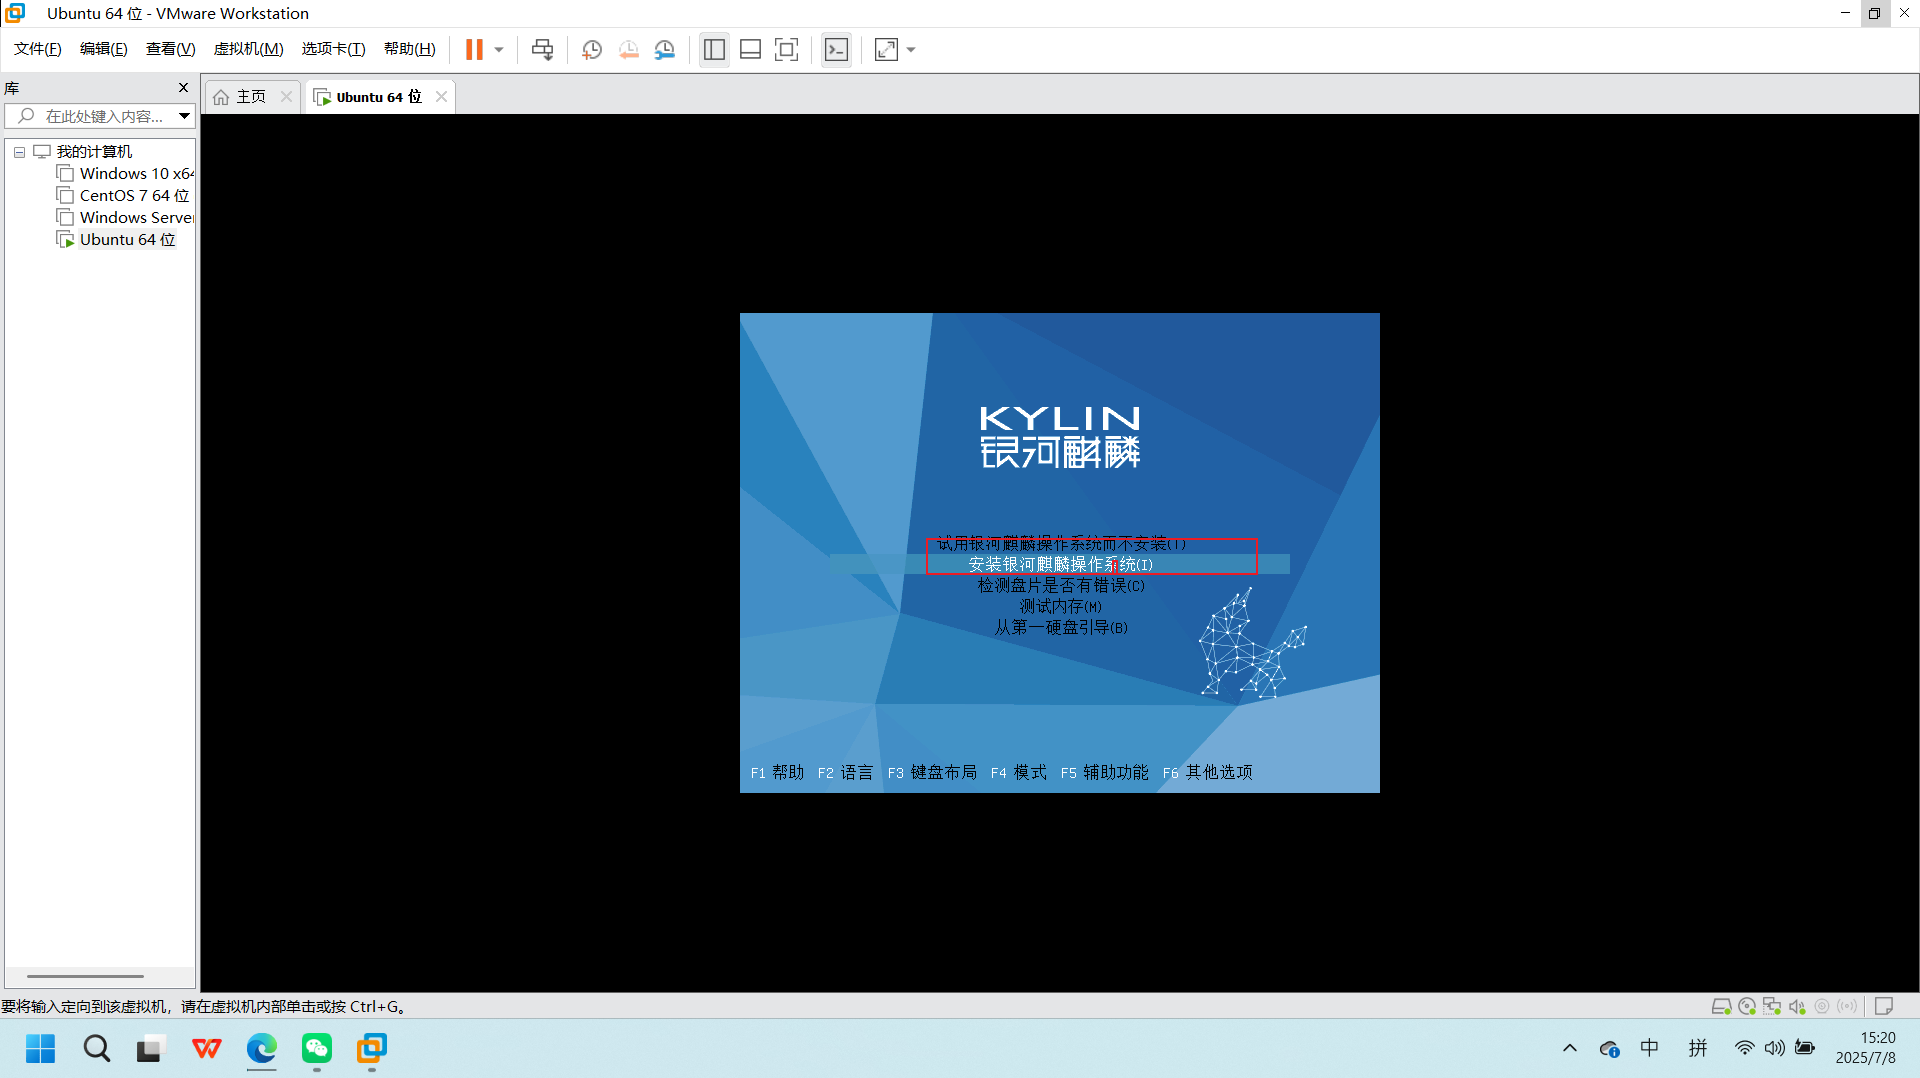Viewport: 1920px width, 1078px height.
Task: Click the greyed webcam device status icon
Action: point(1822,1007)
